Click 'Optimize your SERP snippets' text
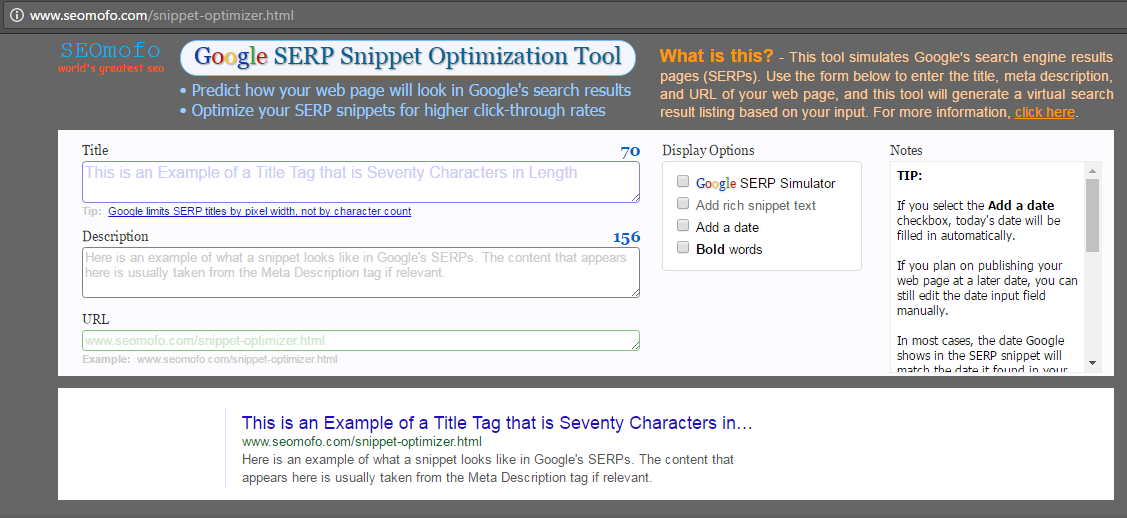Viewport: 1127px width, 518px height. click(x=398, y=111)
